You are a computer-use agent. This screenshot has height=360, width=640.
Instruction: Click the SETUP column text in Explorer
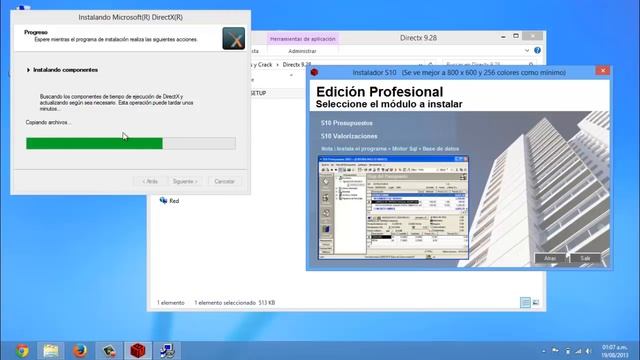(258, 93)
